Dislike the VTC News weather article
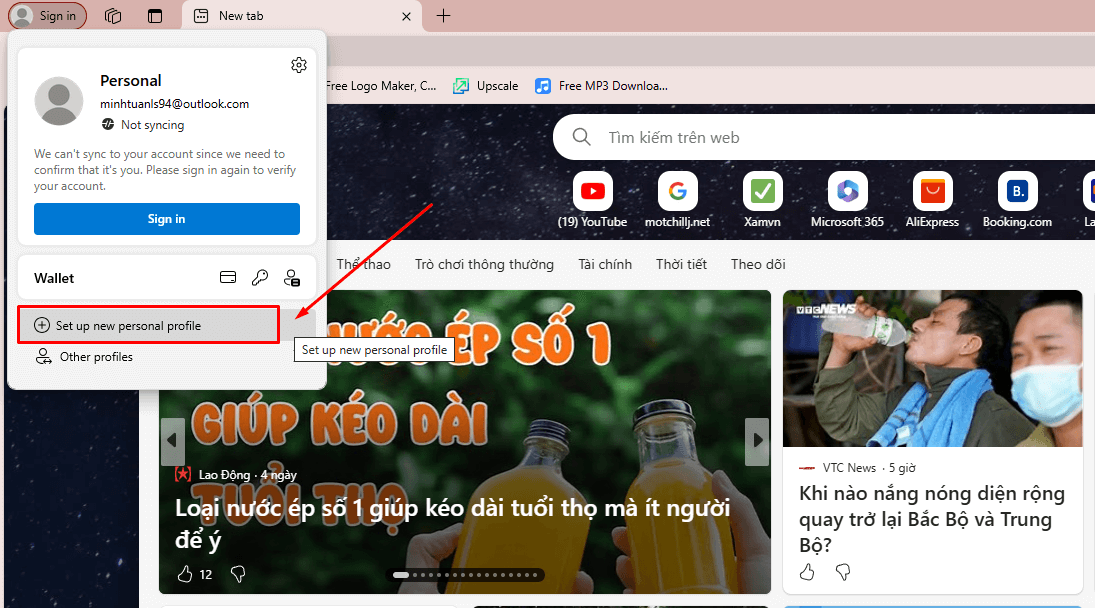This screenshot has width=1095, height=608. point(843,572)
